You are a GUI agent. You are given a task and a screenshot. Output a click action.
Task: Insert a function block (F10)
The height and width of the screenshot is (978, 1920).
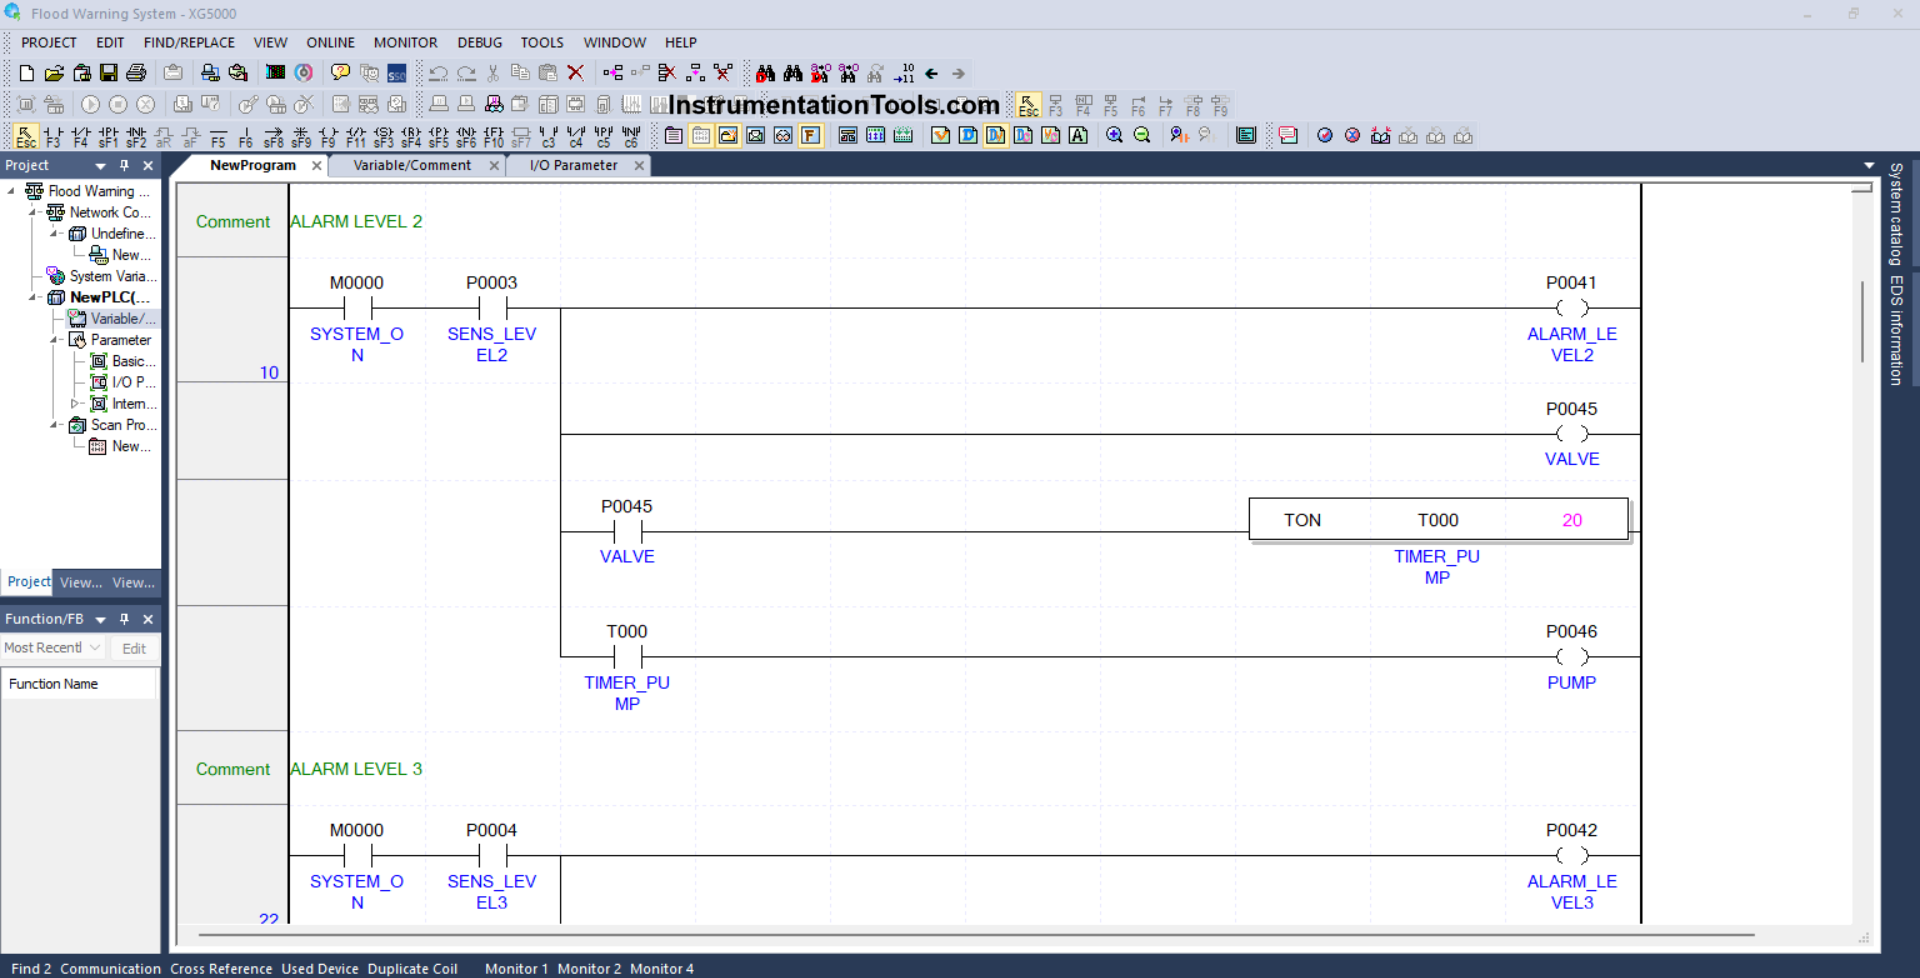(493, 136)
